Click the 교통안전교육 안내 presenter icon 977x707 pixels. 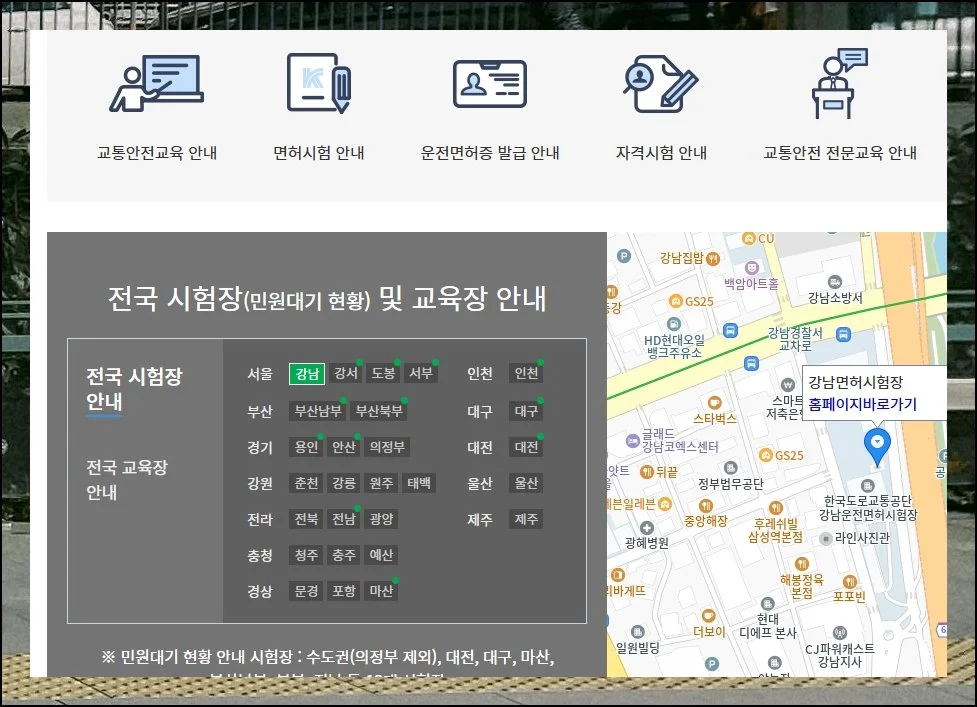pyautogui.click(x=156, y=84)
